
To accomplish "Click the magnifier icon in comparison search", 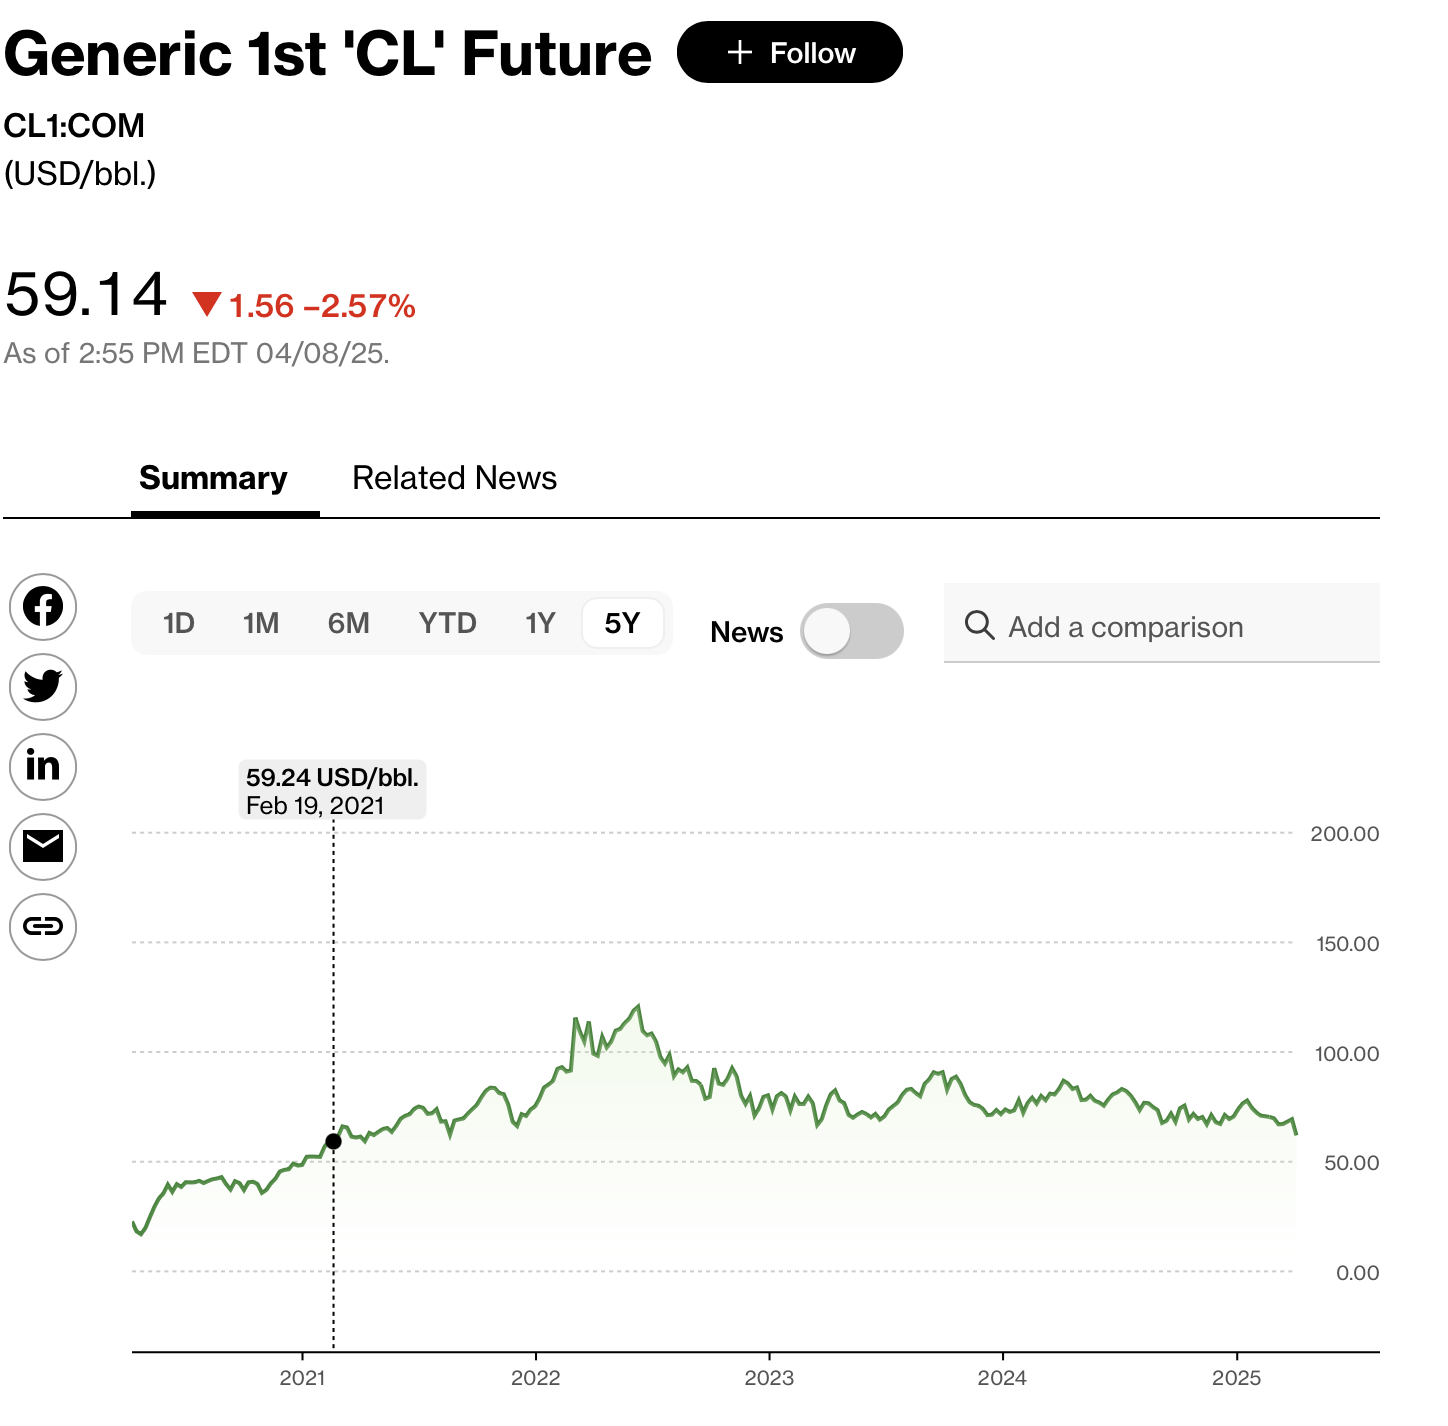I will [x=979, y=626].
